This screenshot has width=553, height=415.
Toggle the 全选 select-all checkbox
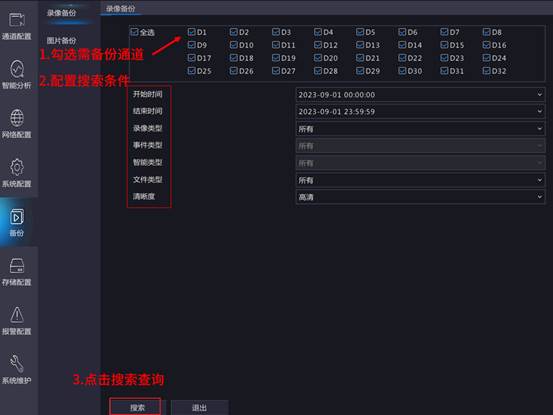[x=134, y=32]
